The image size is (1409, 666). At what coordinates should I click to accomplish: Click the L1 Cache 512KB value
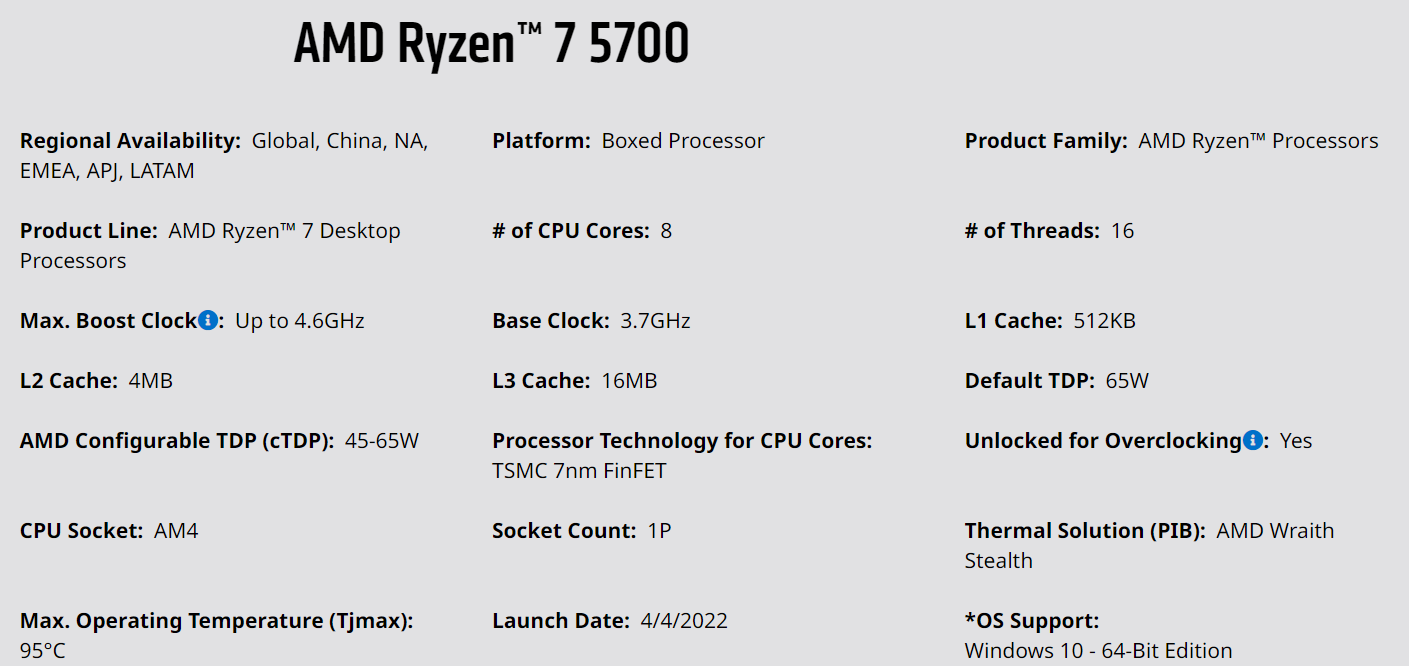(x=1104, y=321)
